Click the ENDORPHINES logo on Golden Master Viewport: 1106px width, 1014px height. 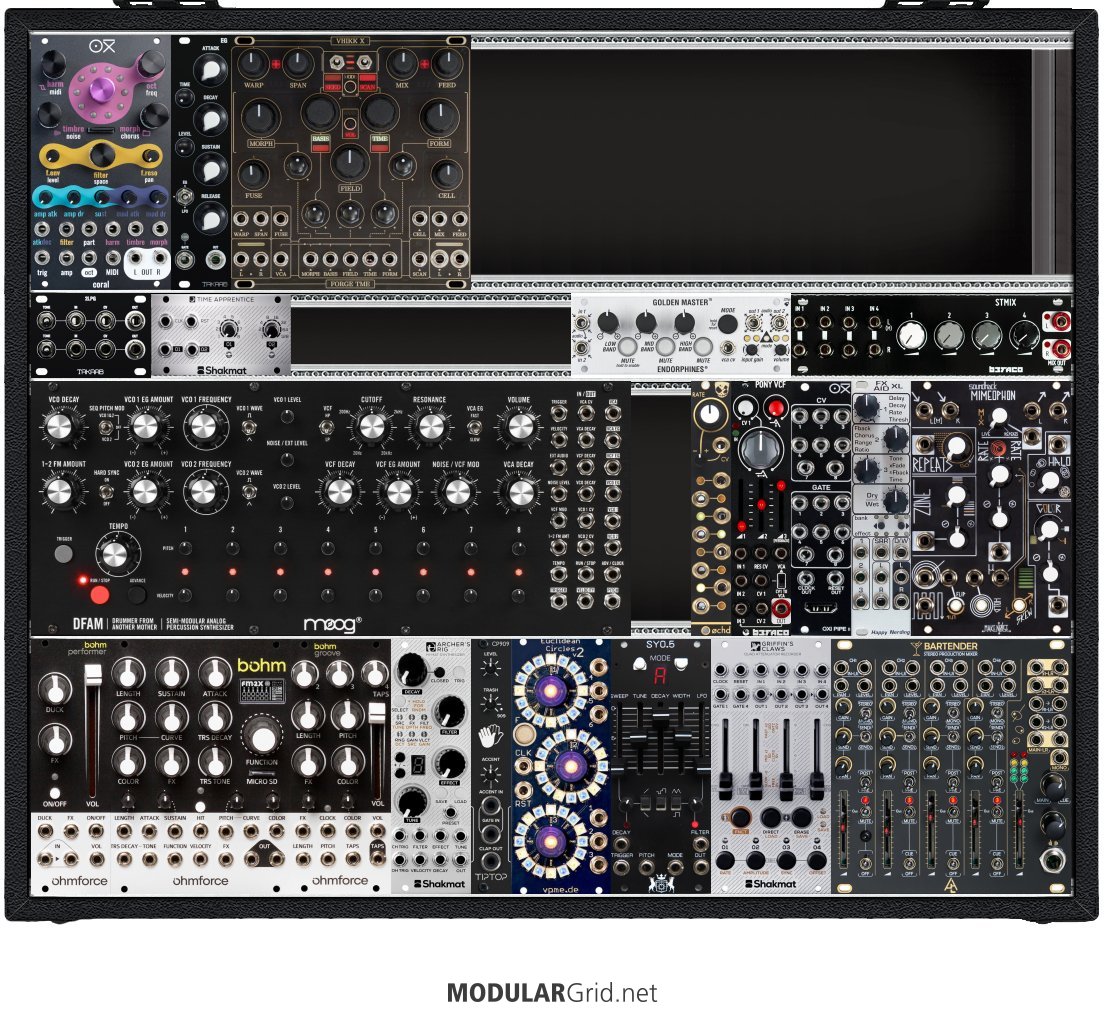tap(681, 369)
